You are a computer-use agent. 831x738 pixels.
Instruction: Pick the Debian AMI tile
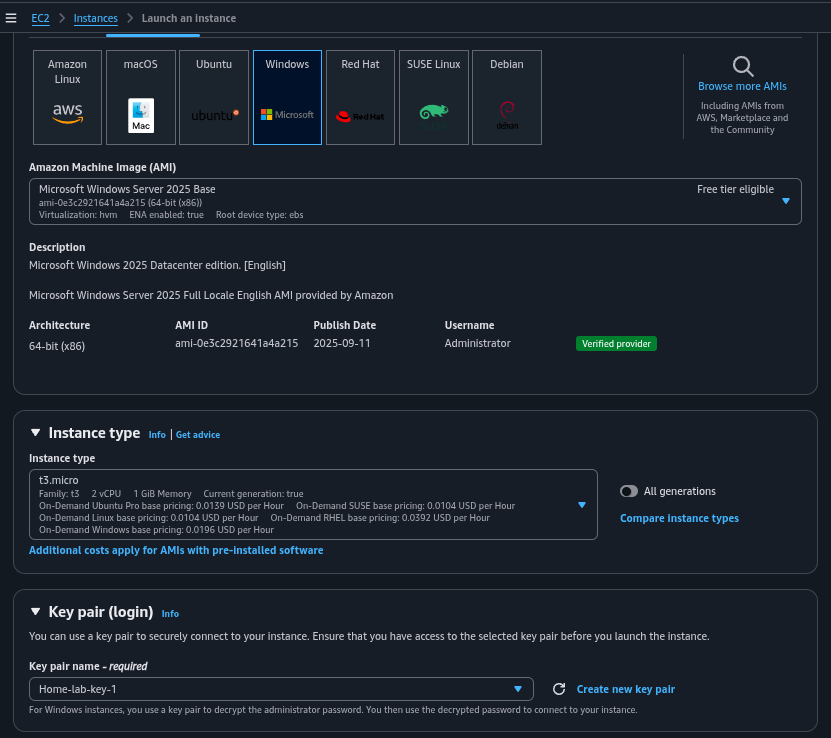tap(506, 98)
